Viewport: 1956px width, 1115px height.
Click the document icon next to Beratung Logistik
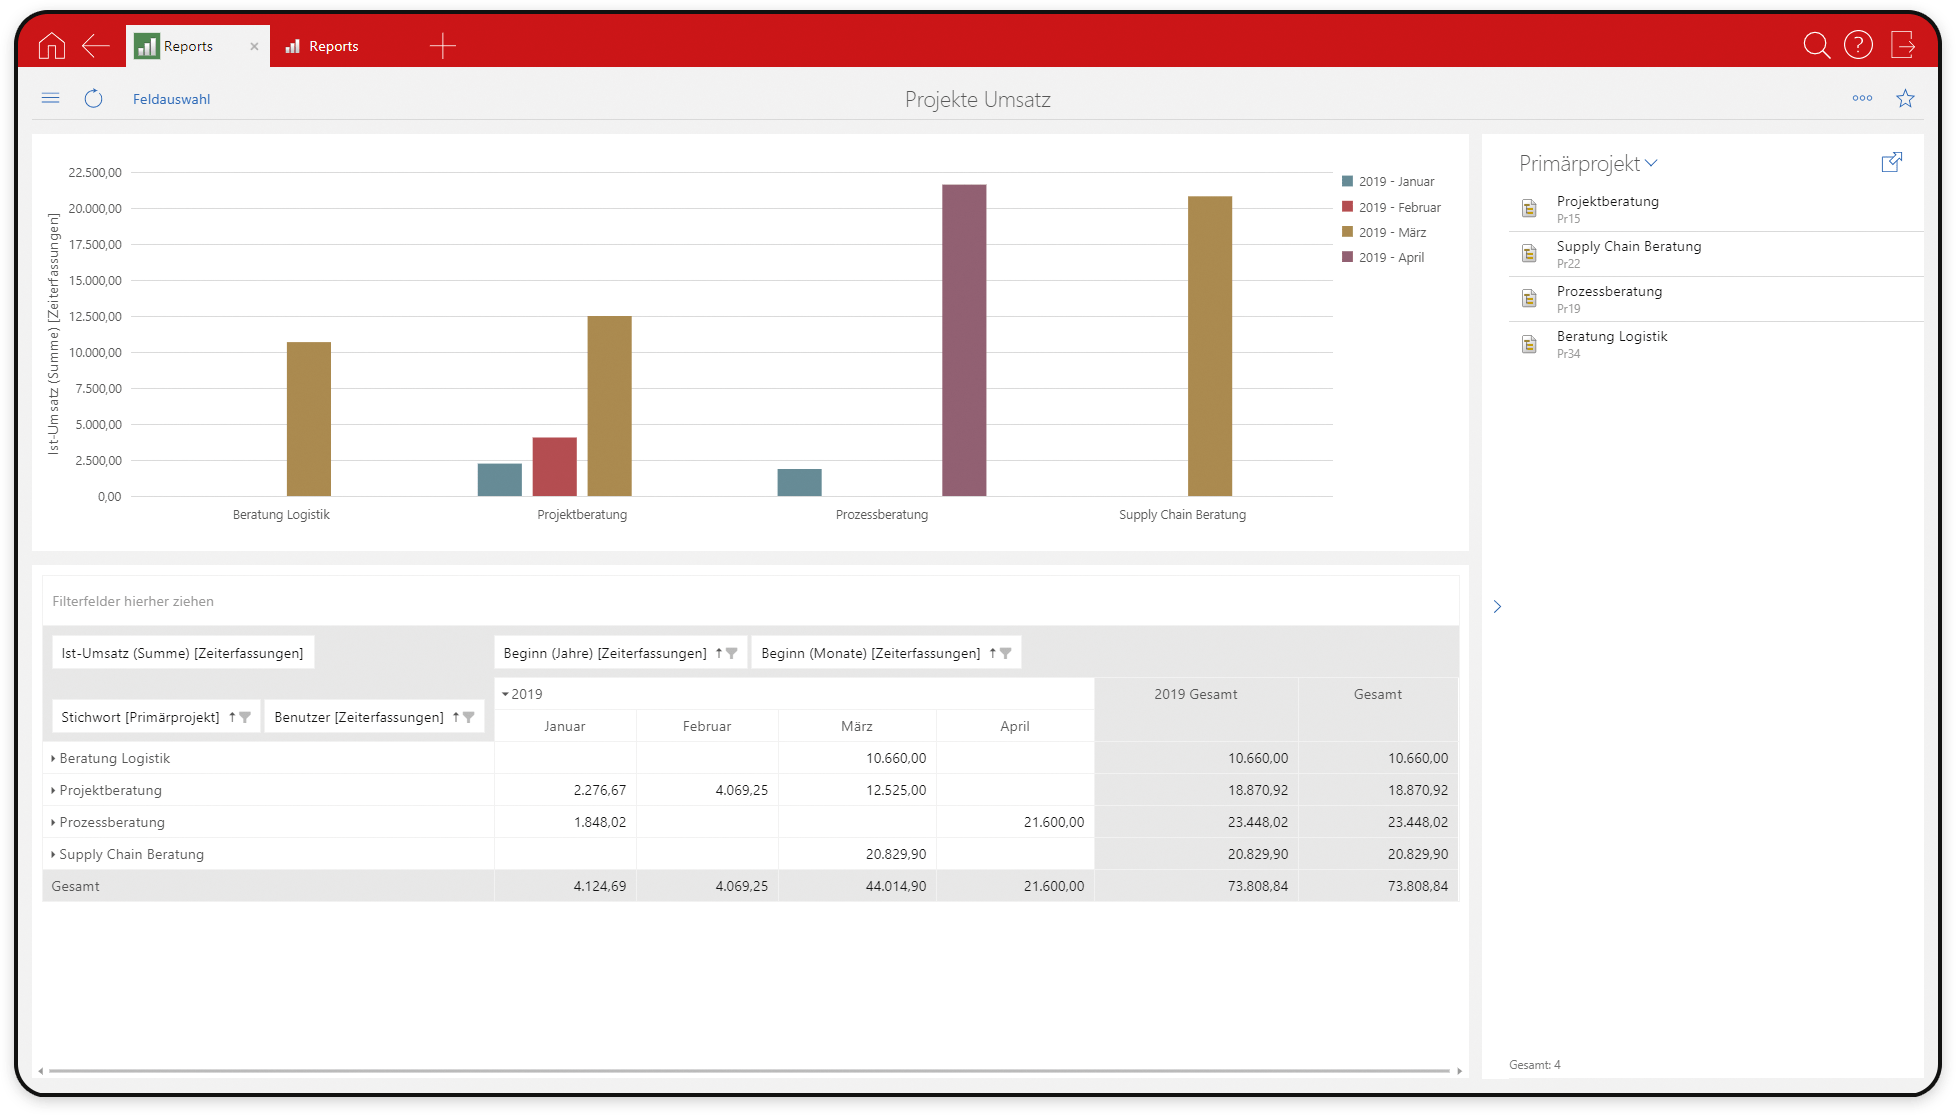point(1529,344)
